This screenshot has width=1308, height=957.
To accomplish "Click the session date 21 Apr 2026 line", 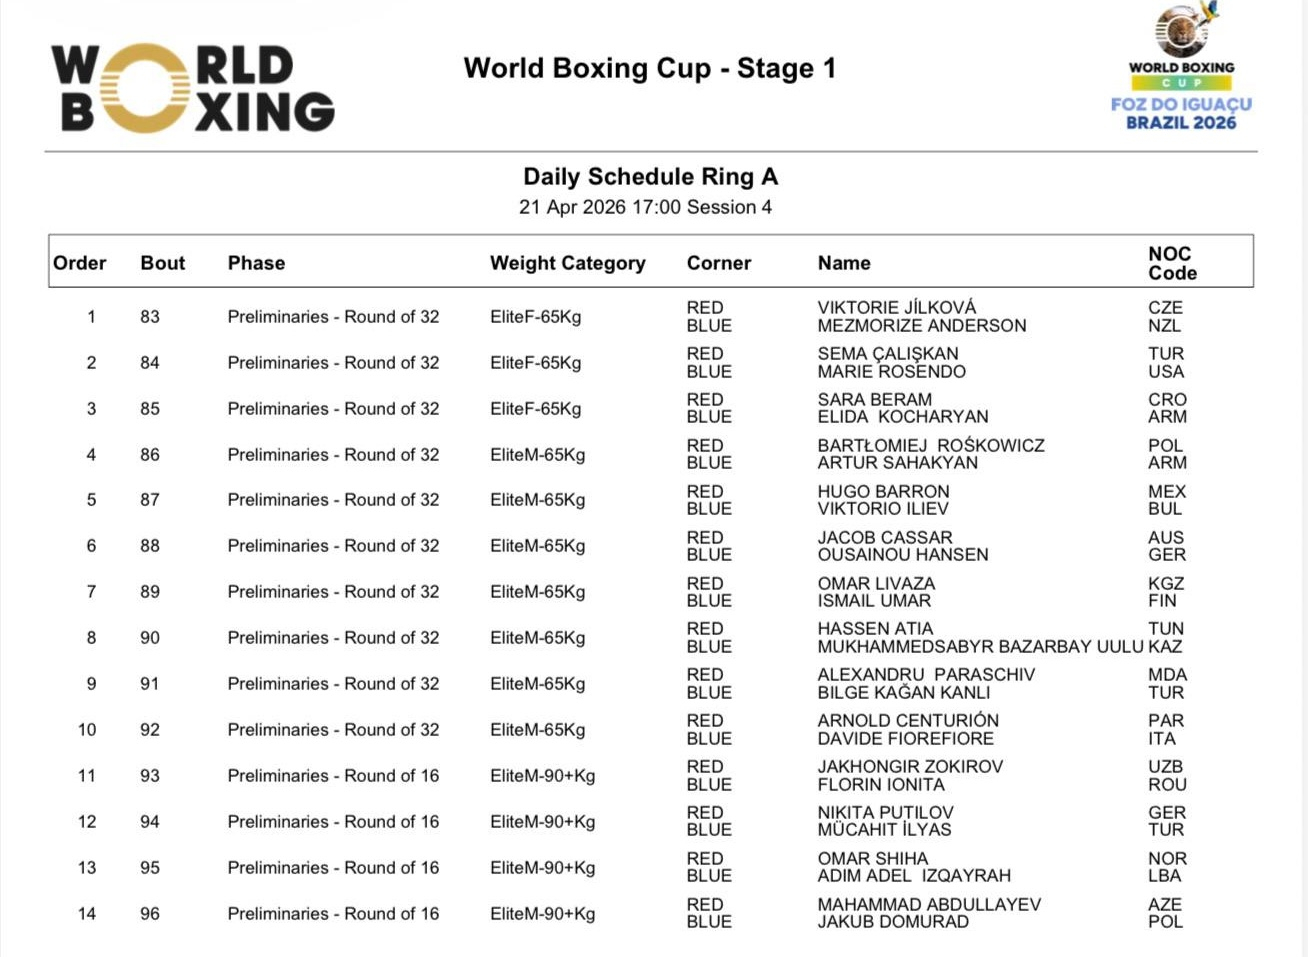I will 645,207.
